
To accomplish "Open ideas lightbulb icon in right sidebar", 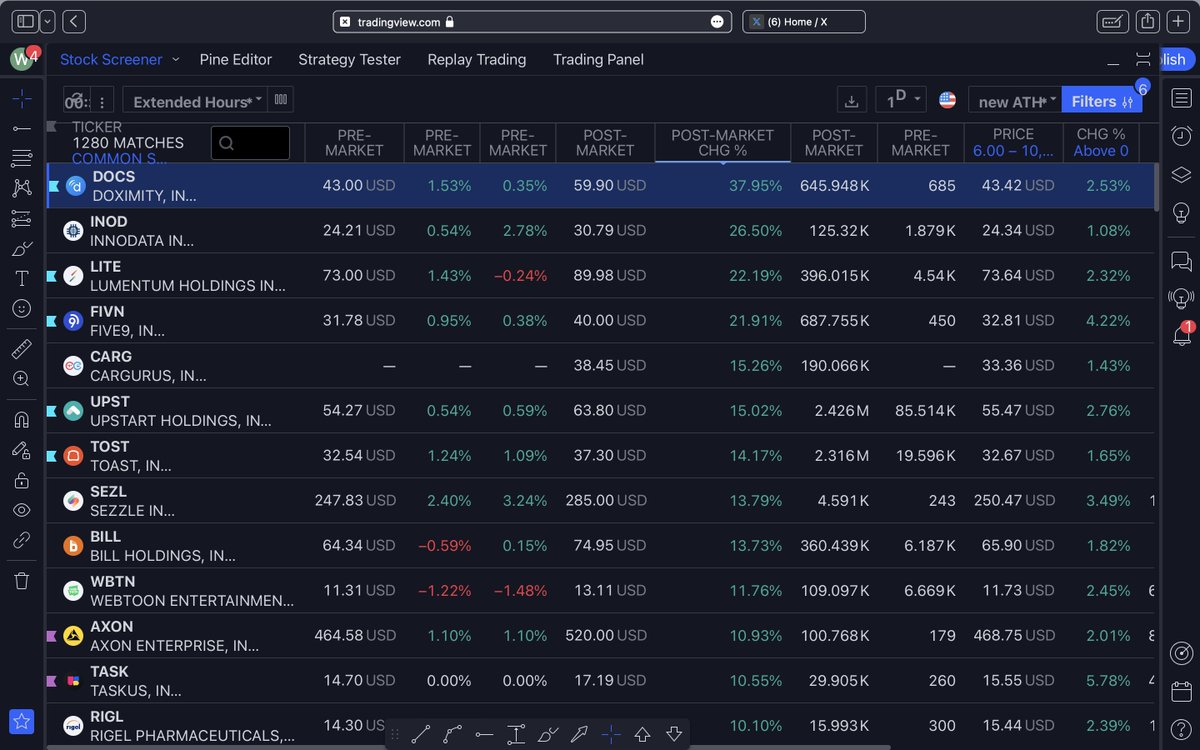I will point(1181,212).
